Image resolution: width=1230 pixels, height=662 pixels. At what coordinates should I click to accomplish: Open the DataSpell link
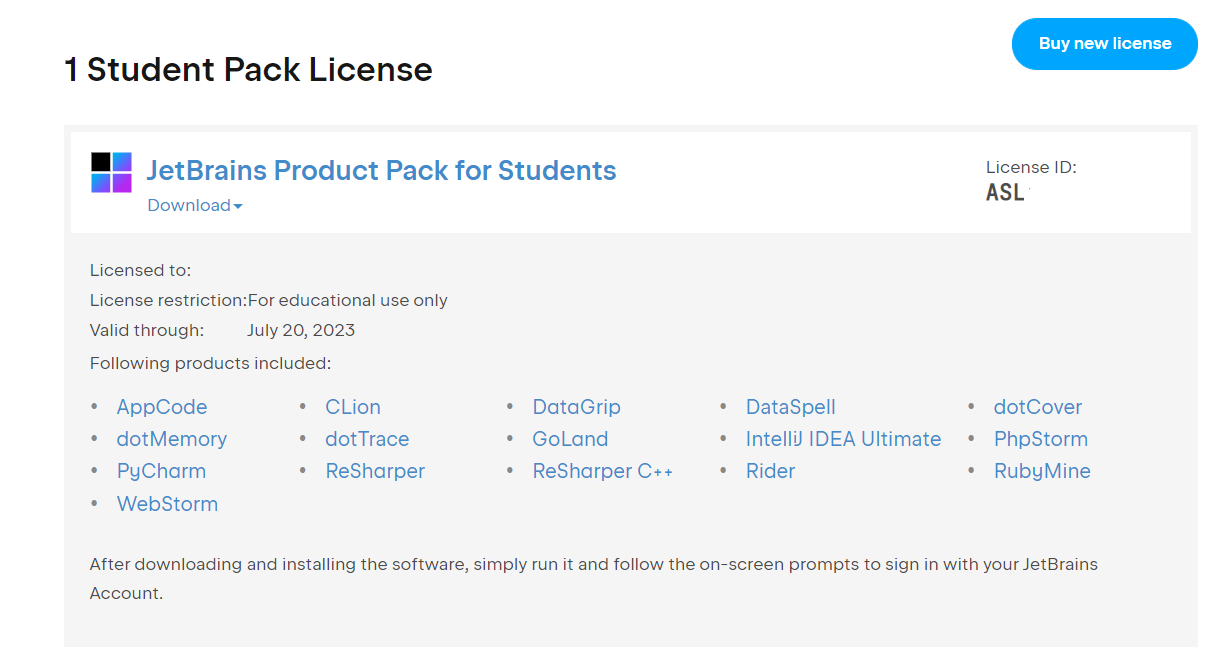coord(790,407)
